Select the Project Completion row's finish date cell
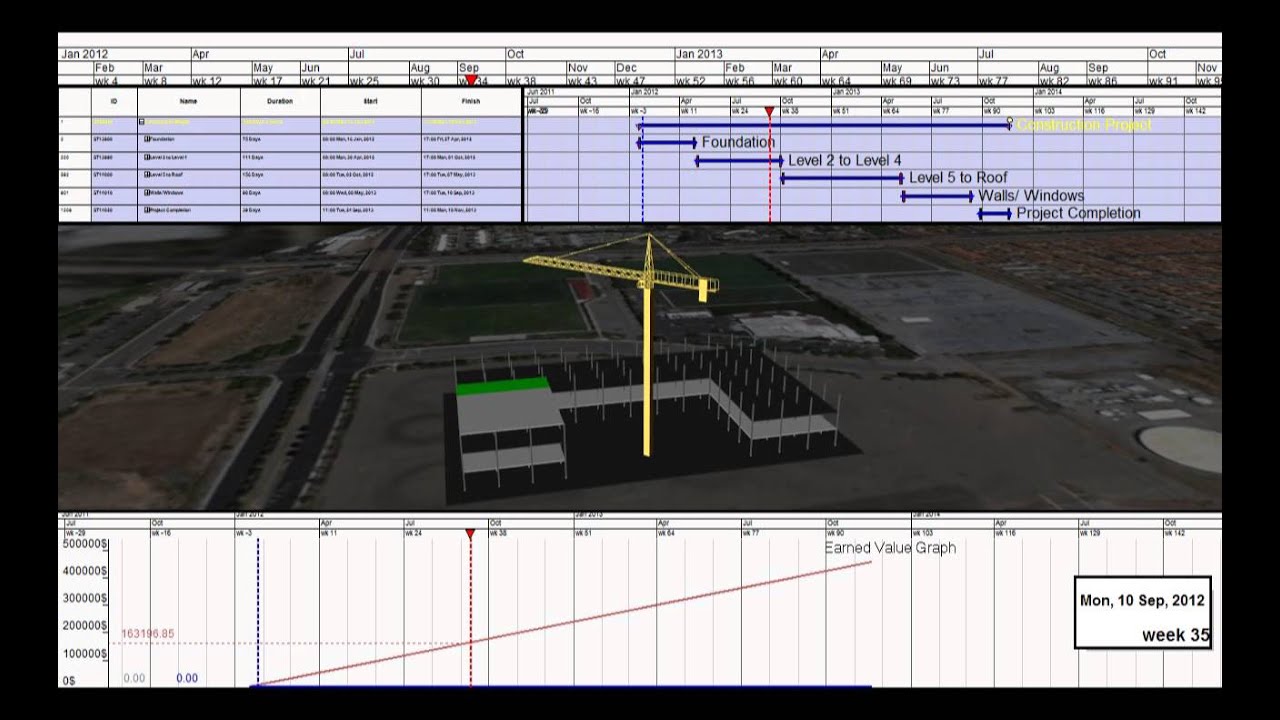Screen dimensions: 1280x720 pos(471,211)
